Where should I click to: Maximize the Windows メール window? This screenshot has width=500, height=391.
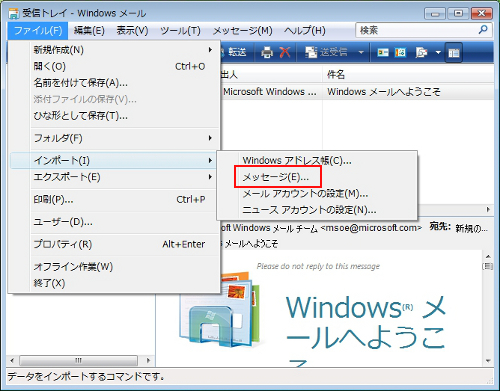pos(458,14)
